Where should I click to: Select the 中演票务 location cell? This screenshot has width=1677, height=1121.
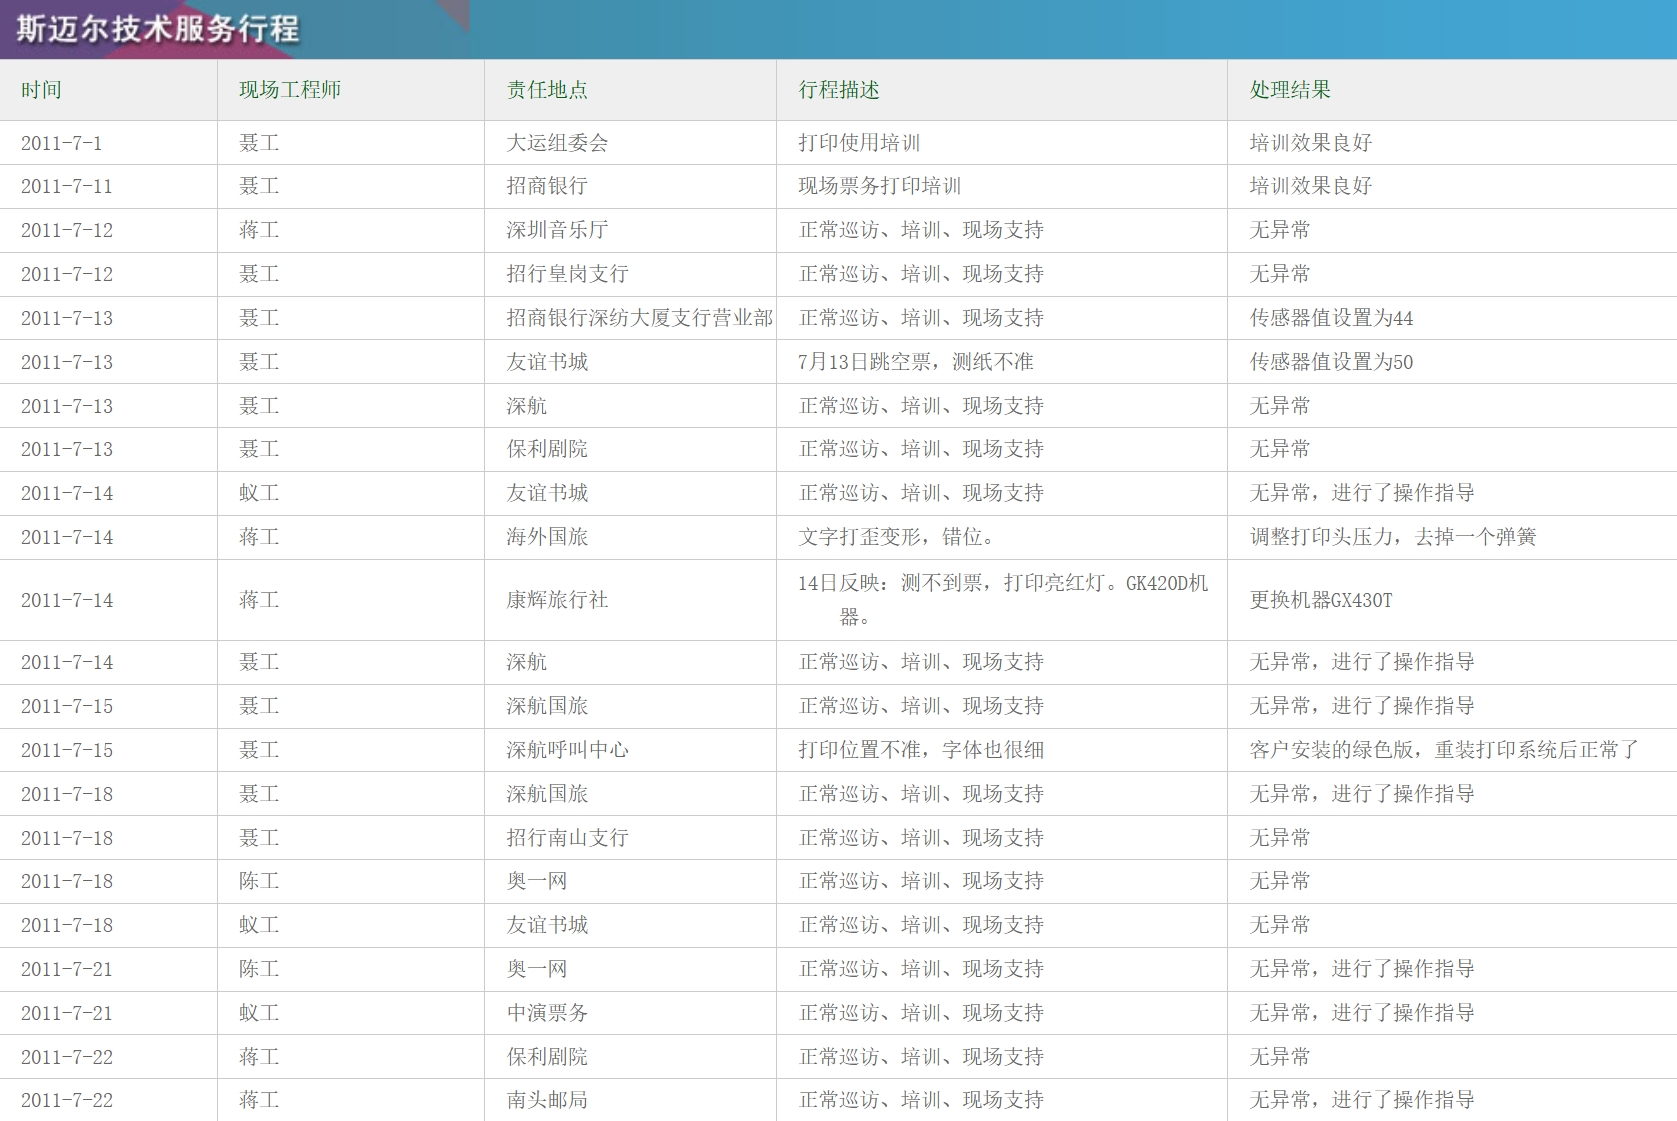pyautogui.click(x=547, y=1013)
